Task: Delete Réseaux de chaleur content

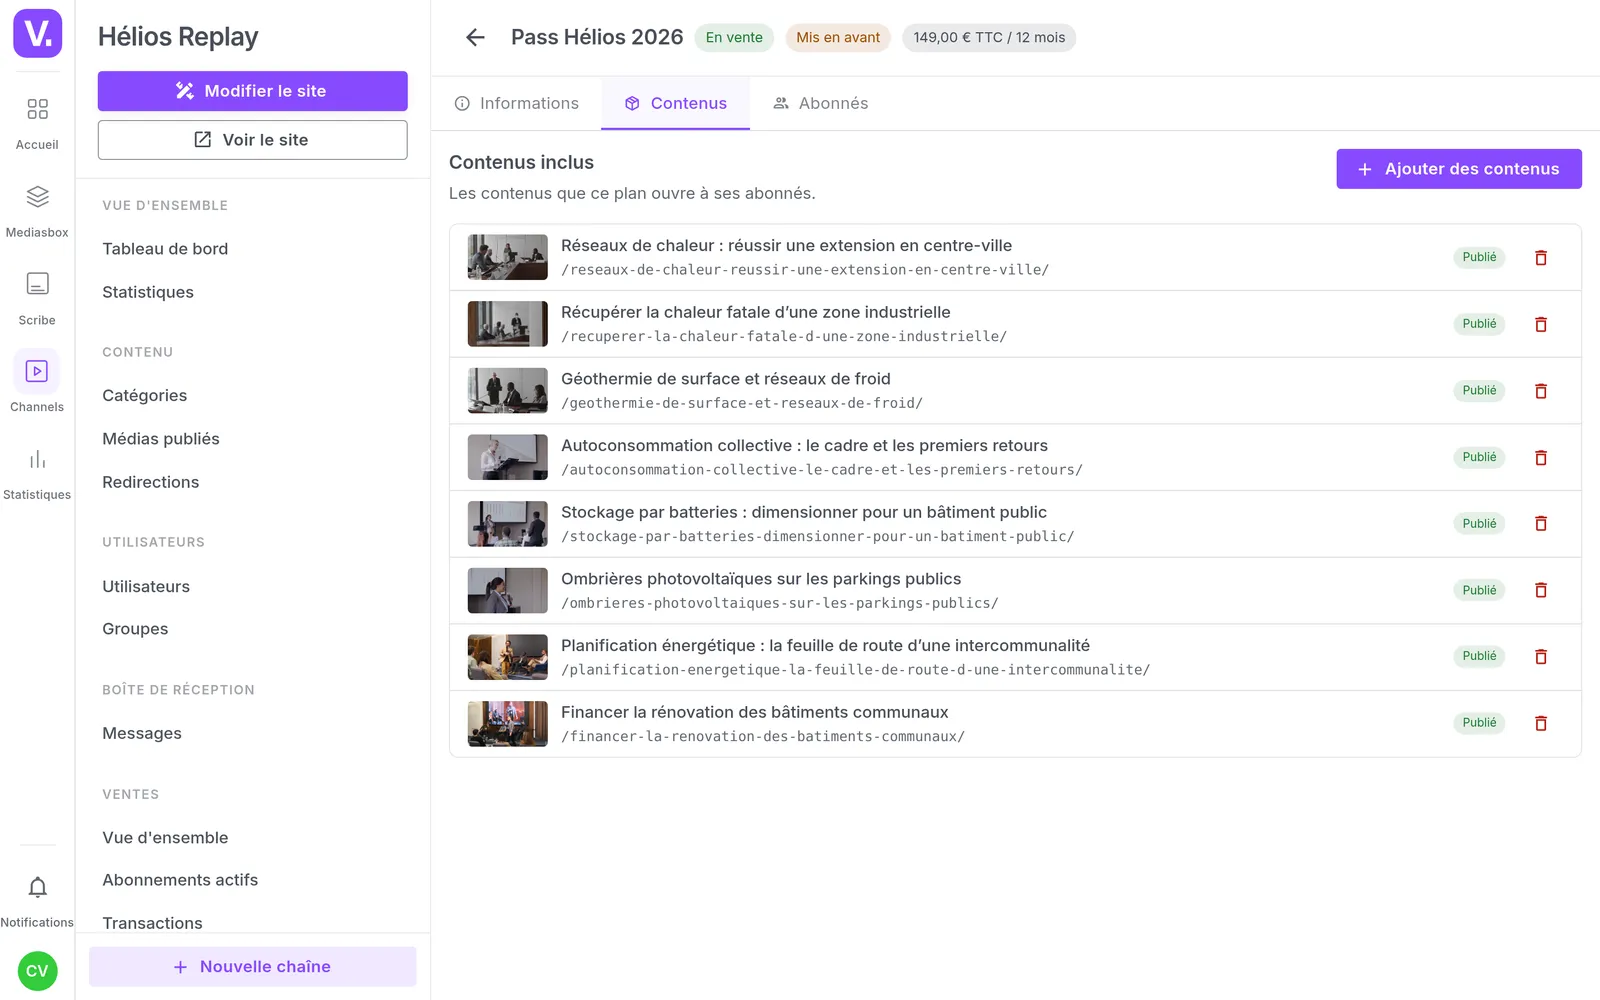Action: (1541, 257)
